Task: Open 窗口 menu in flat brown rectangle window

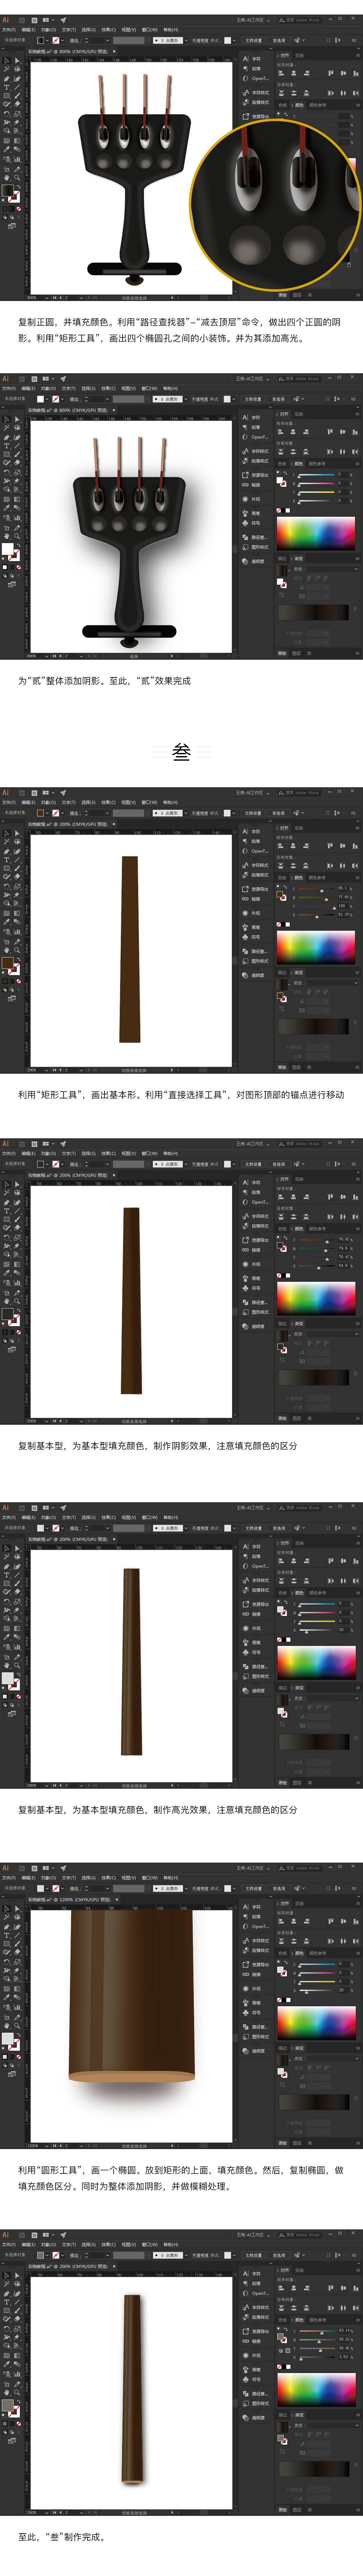Action: 148,802
